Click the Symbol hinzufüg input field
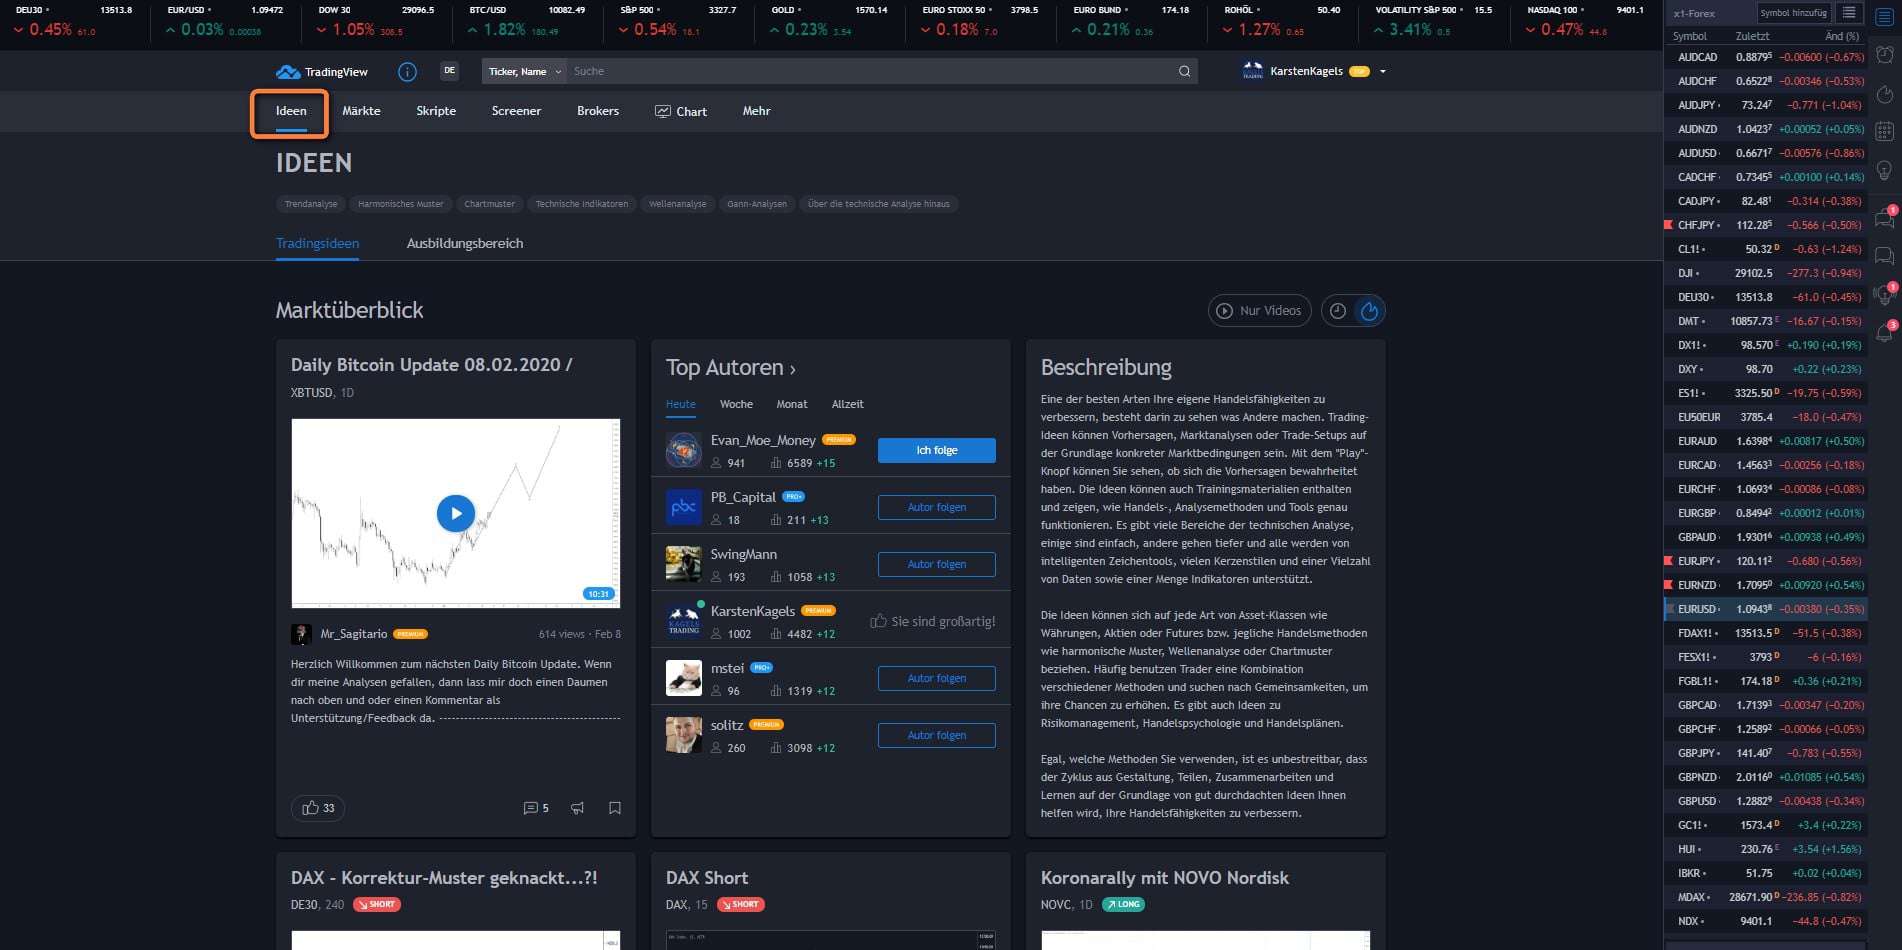1902x950 pixels. 1795,13
